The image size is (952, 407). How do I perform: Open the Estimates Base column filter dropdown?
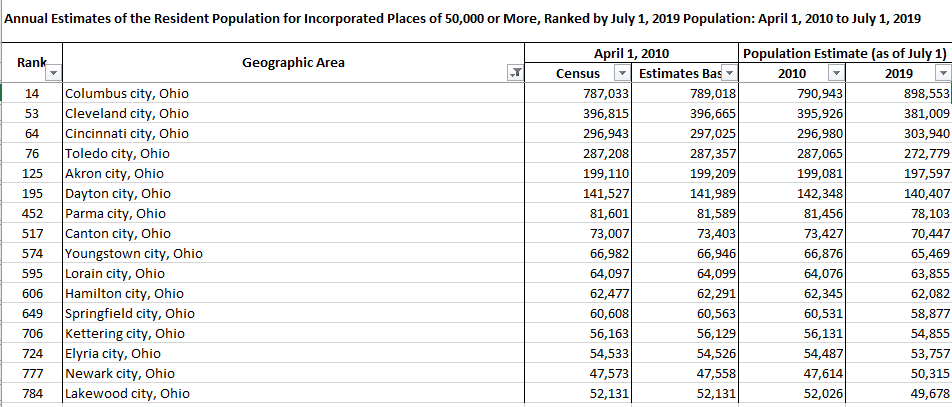729,74
